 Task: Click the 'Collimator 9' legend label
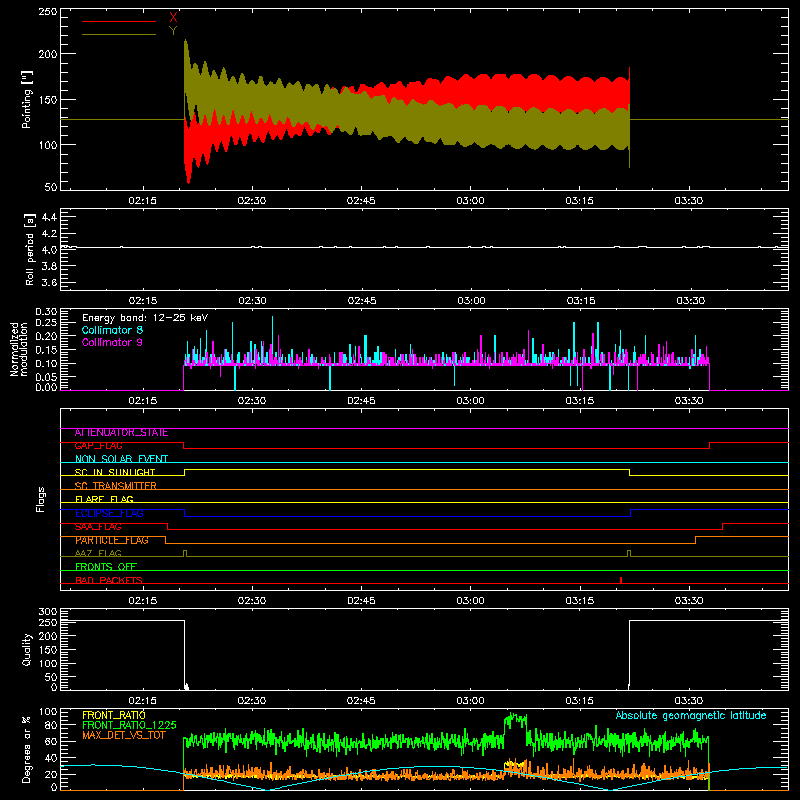[112, 342]
